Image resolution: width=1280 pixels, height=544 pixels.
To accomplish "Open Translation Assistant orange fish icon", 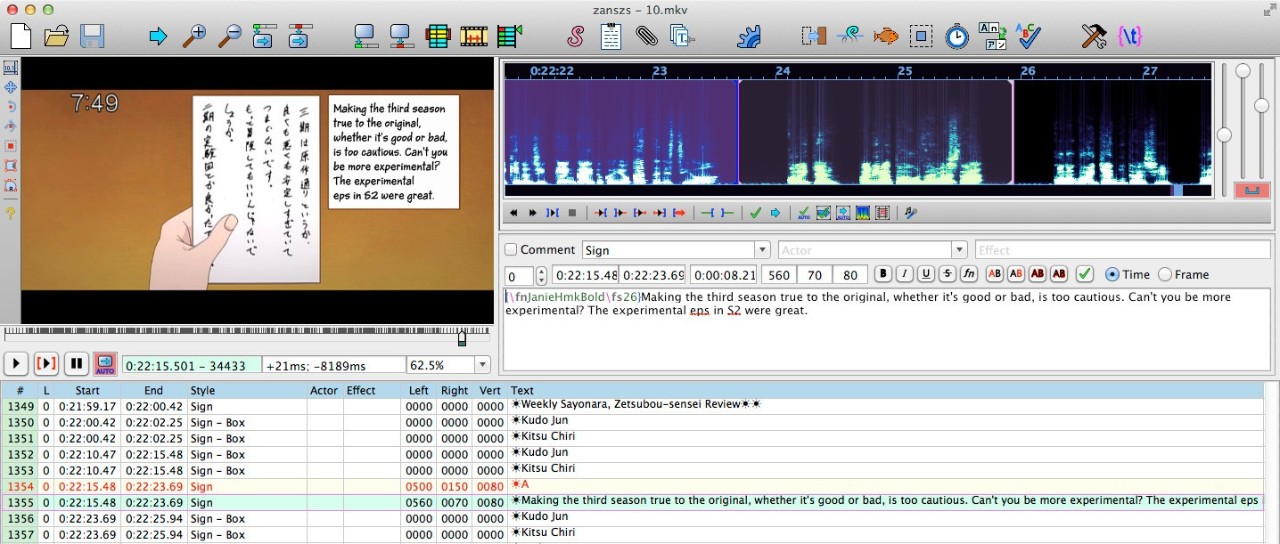I will pos(886,37).
